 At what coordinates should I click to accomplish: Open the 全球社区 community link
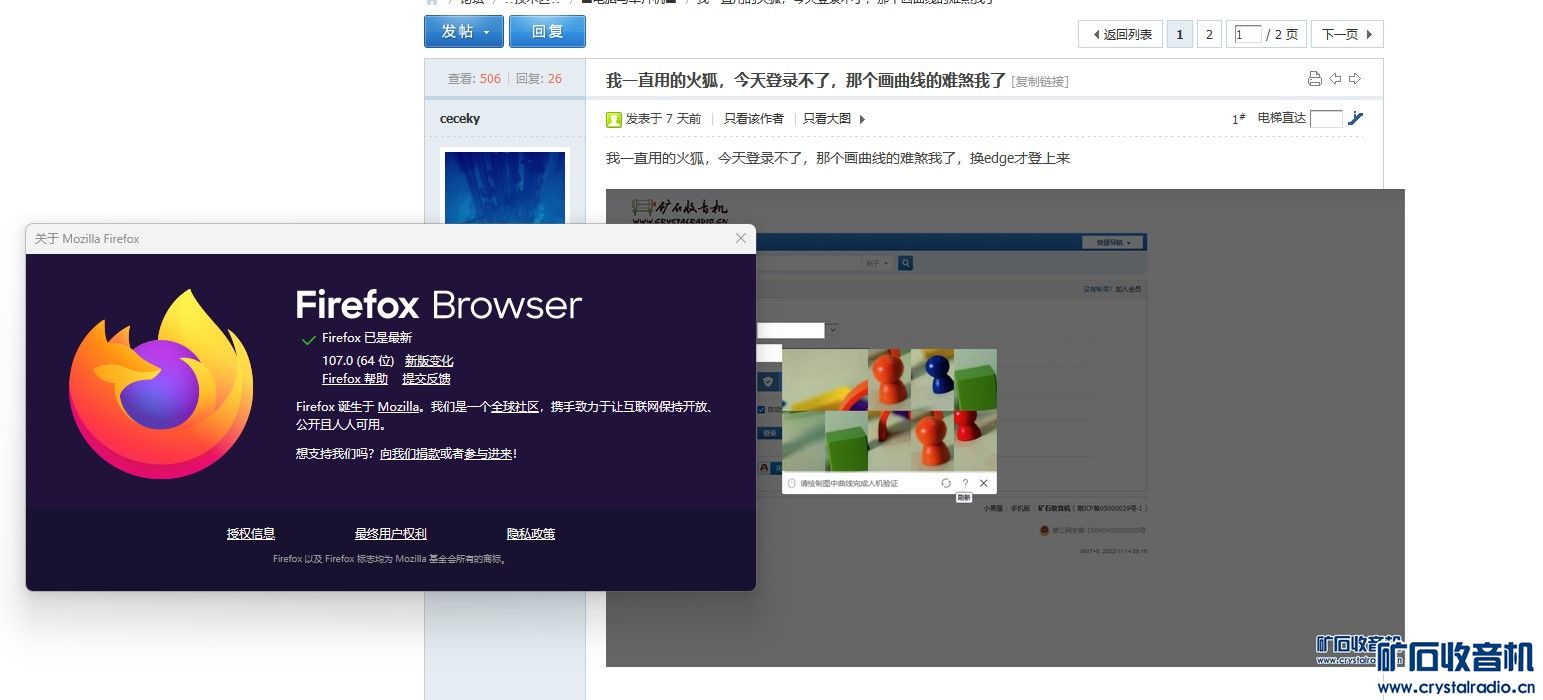click(x=515, y=407)
